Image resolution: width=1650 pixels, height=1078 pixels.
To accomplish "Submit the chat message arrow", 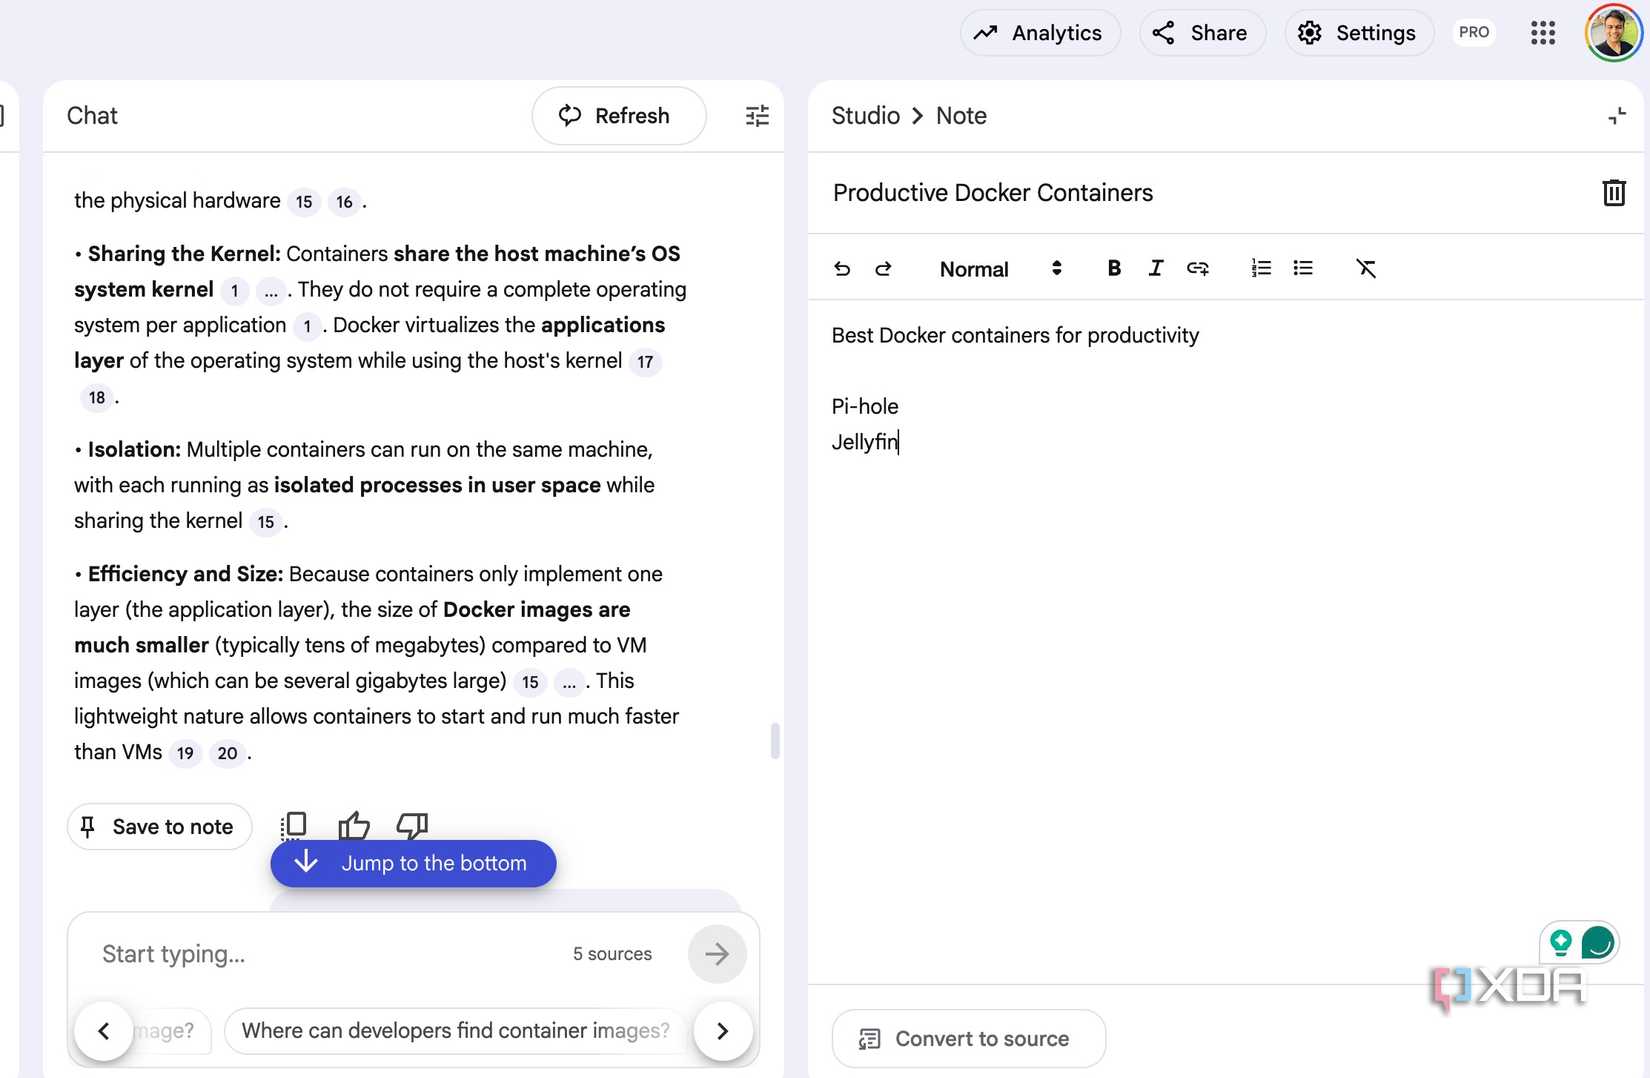I will 717,954.
